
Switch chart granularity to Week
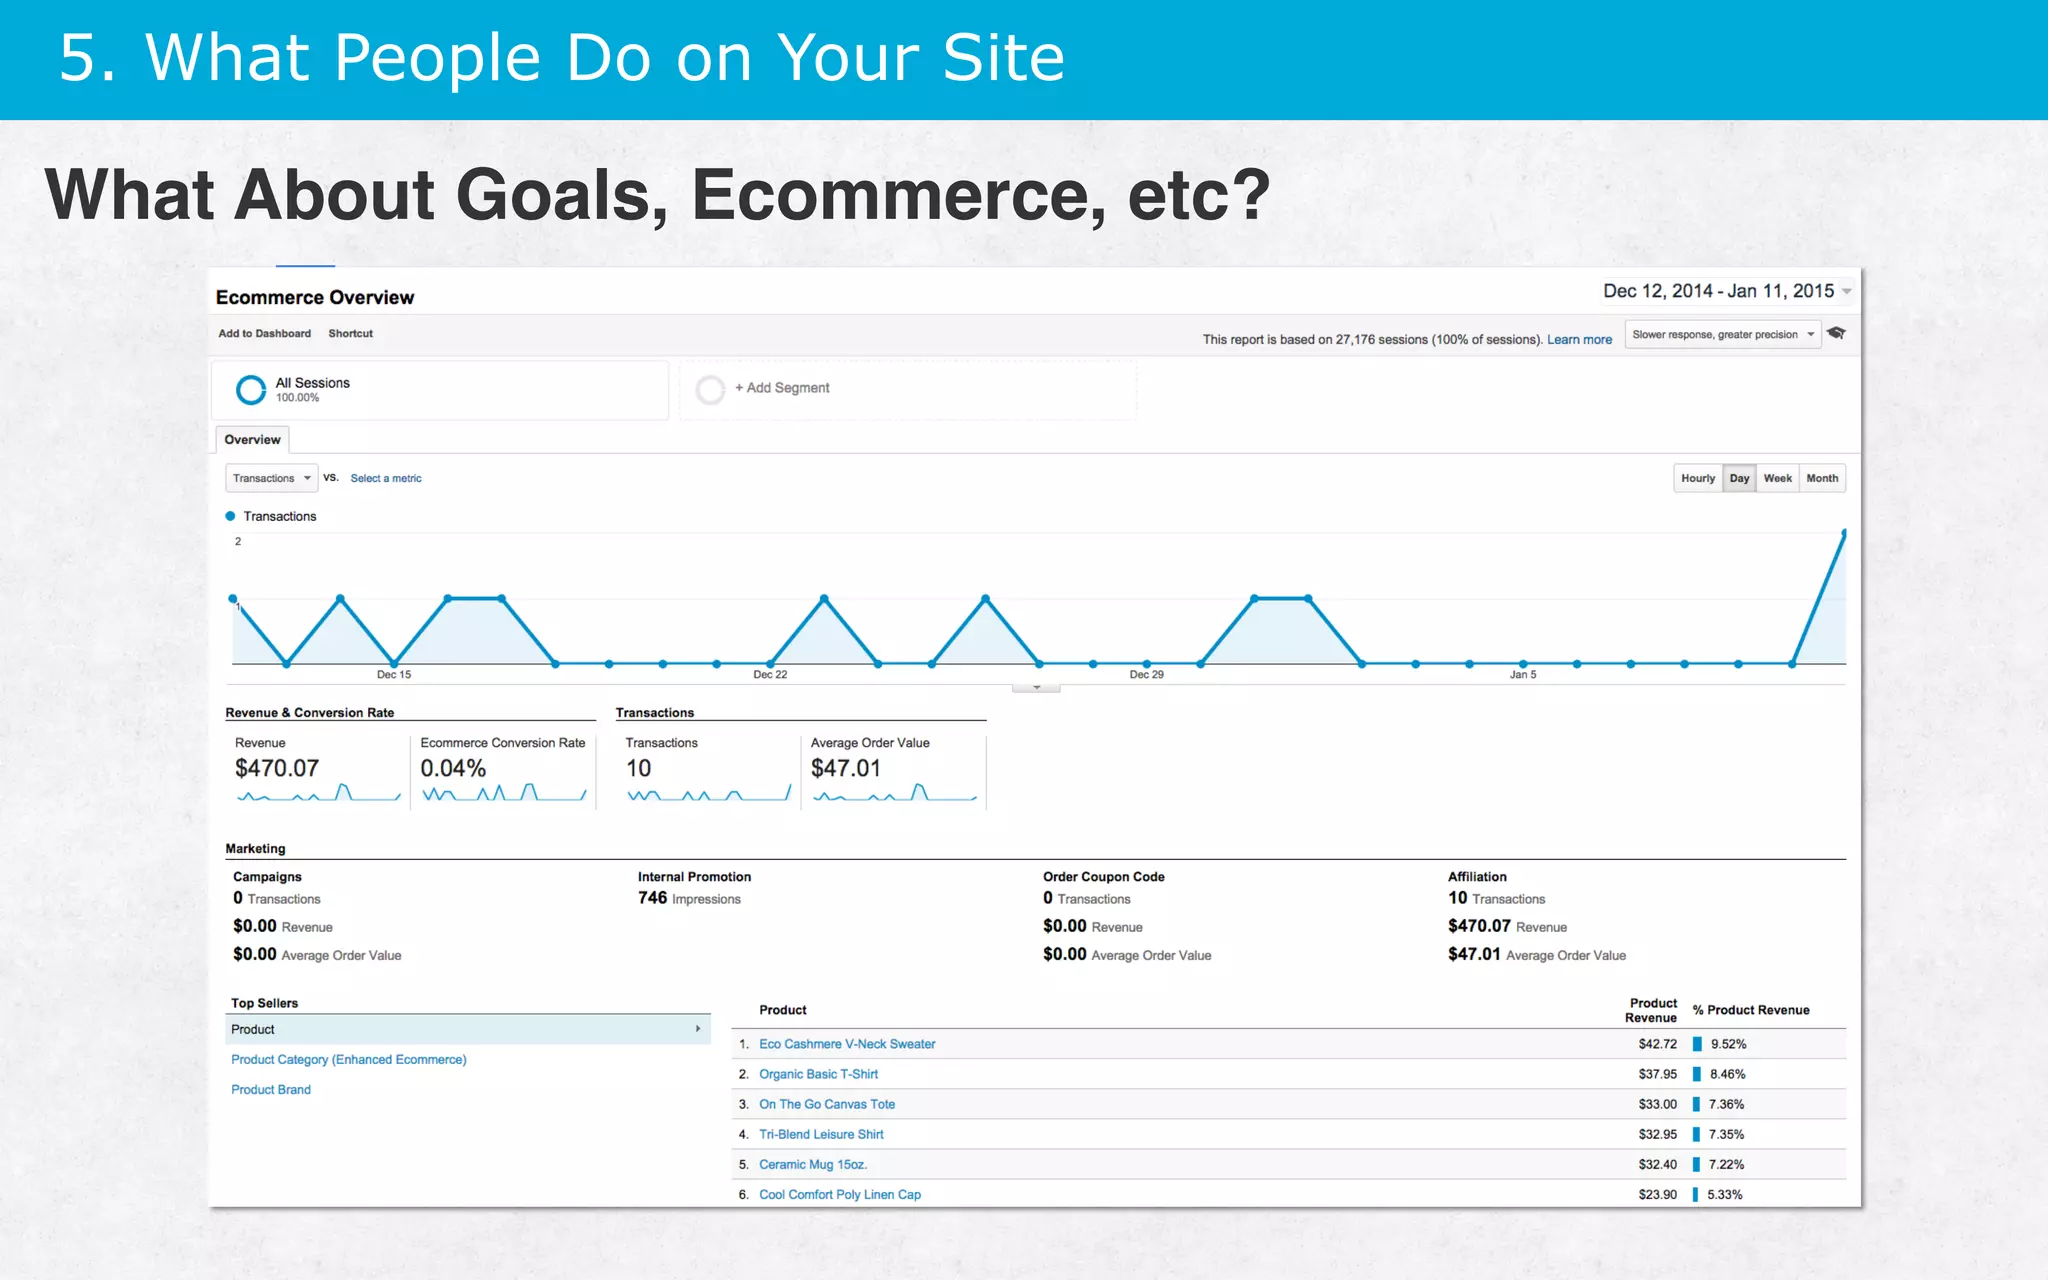1777,478
